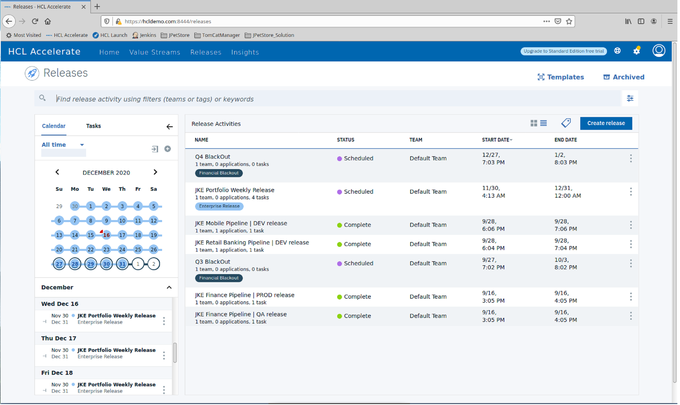The width and height of the screenshot is (680, 405).
Task: Click the calendar circular settings icon
Action: [167, 149]
